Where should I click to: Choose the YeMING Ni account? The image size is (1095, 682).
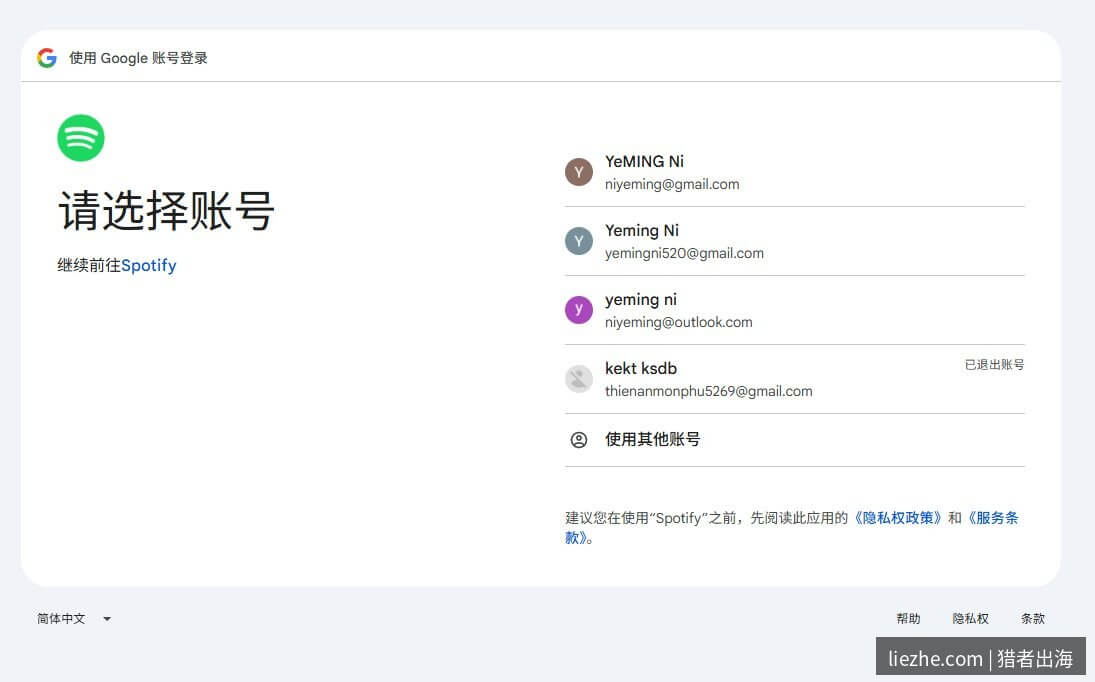[795, 172]
